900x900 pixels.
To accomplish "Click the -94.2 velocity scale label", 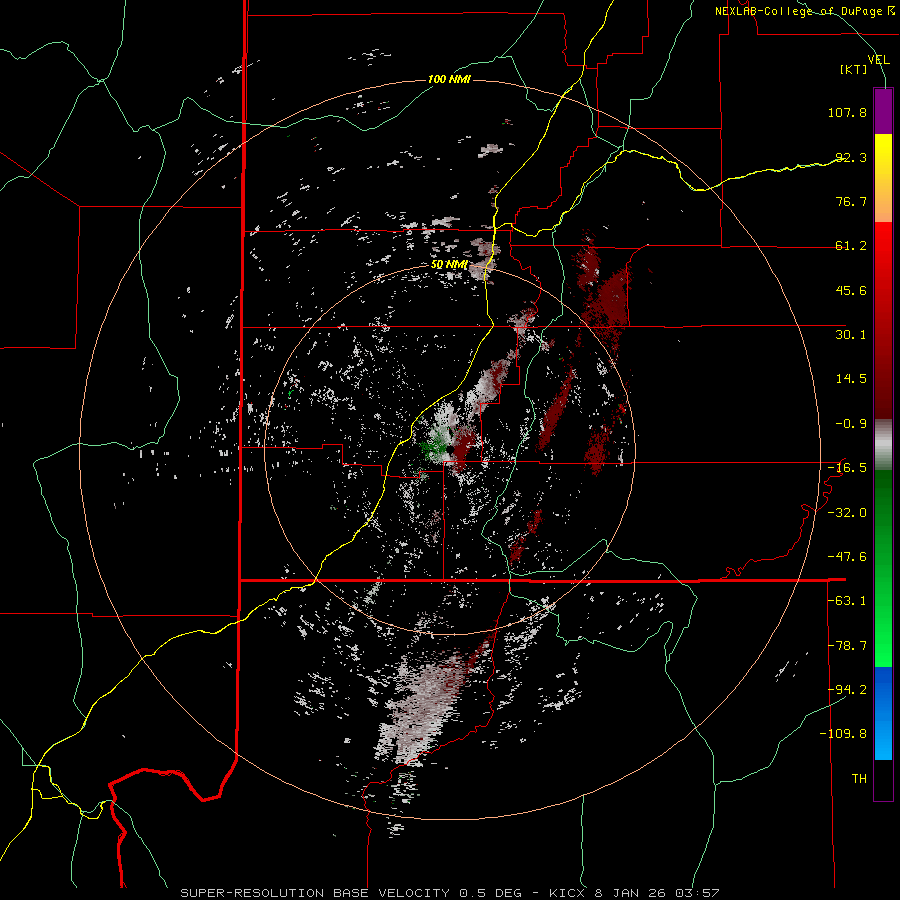I will [x=847, y=690].
